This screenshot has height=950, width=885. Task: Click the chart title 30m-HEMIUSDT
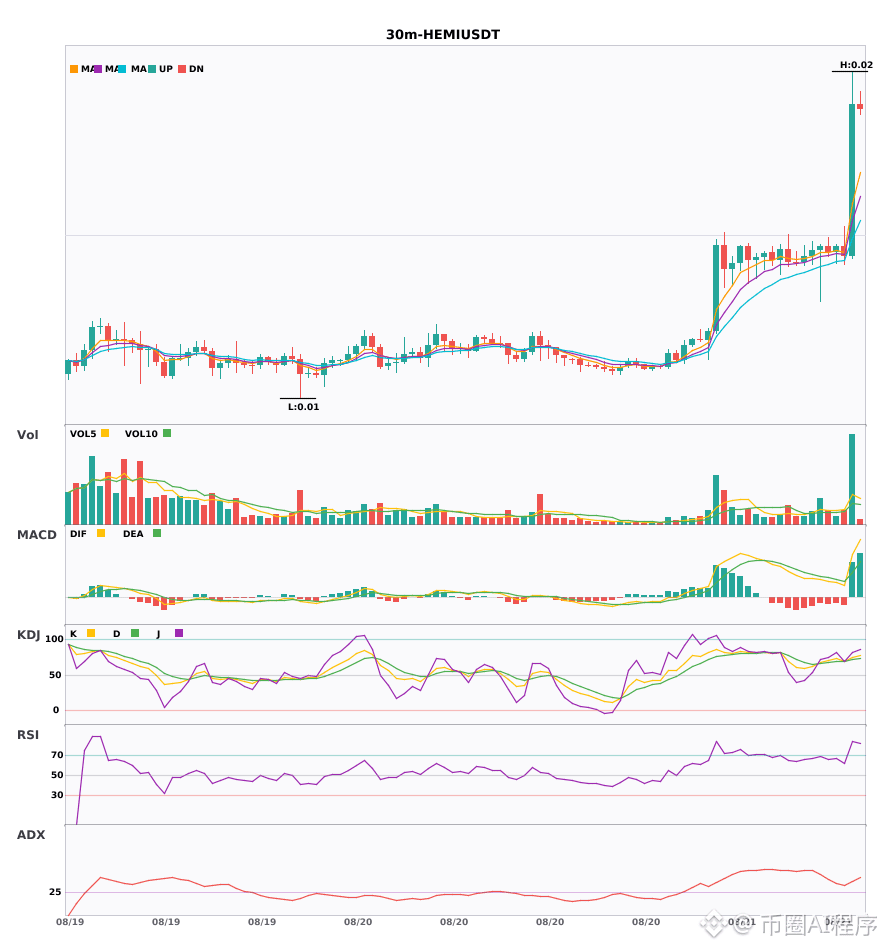pos(443,35)
